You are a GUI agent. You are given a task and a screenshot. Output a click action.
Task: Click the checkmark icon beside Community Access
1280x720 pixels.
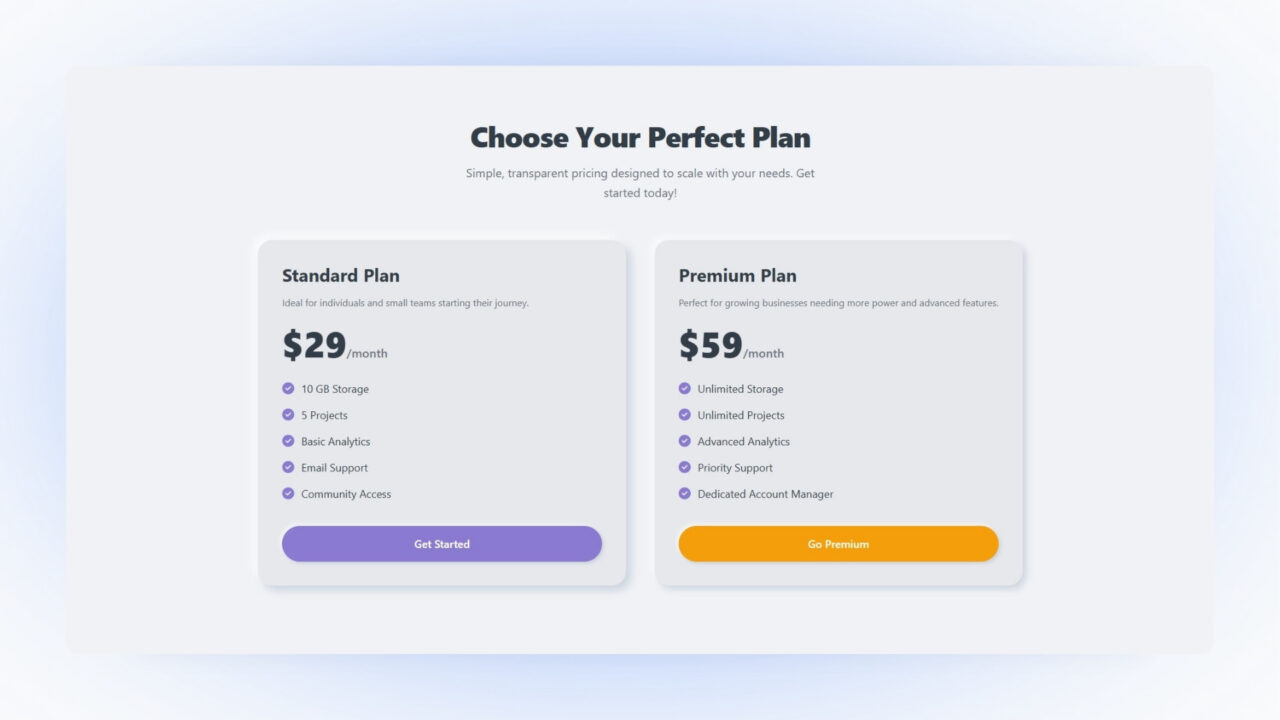(286, 493)
